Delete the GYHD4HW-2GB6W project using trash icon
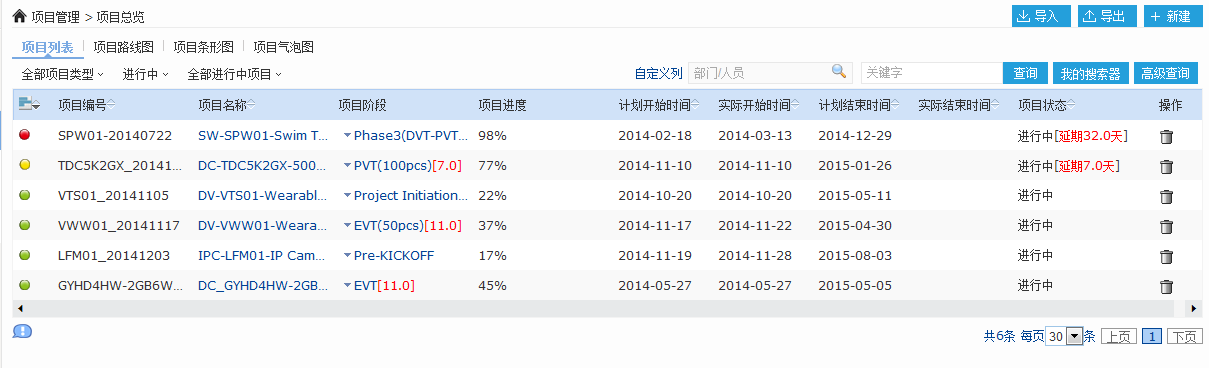Image resolution: width=1209 pixels, height=368 pixels. click(1166, 286)
